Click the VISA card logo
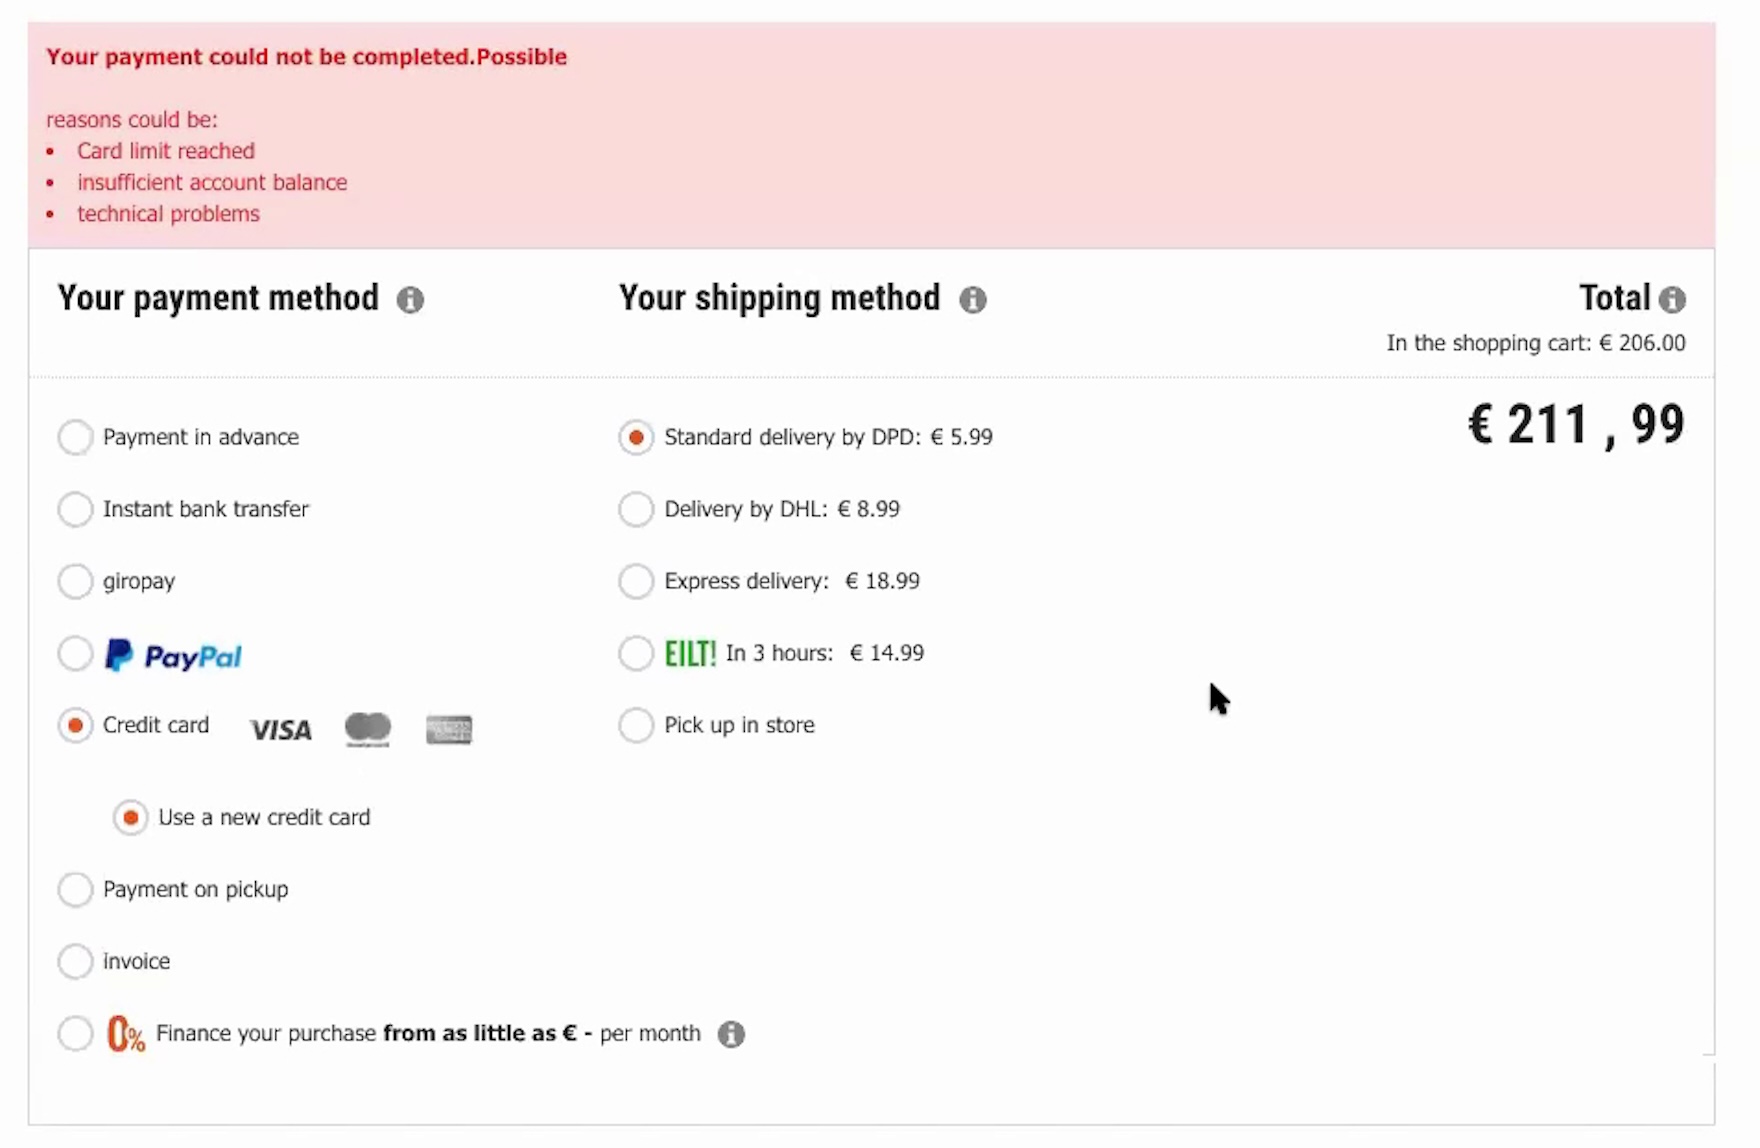Viewport: 1760px width, 1148px height. tap(281, 730)
